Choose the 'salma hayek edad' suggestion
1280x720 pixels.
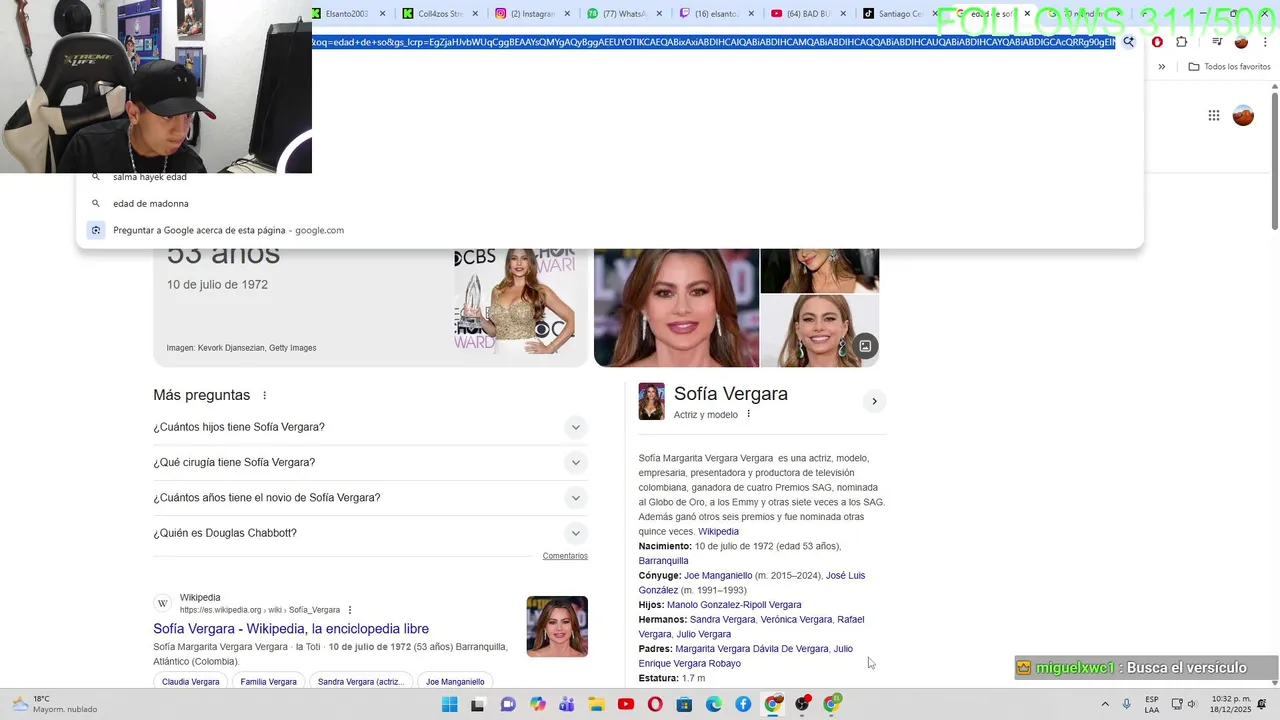[x=150, y=177]
